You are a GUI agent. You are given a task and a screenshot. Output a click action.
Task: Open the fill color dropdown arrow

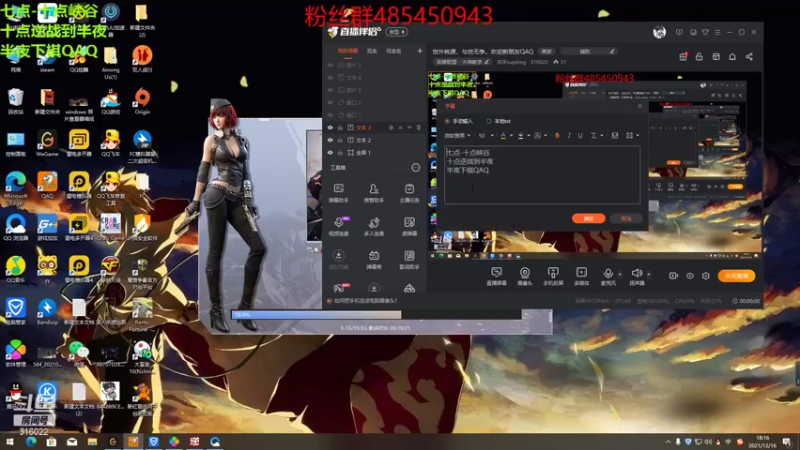coord(529,136)
